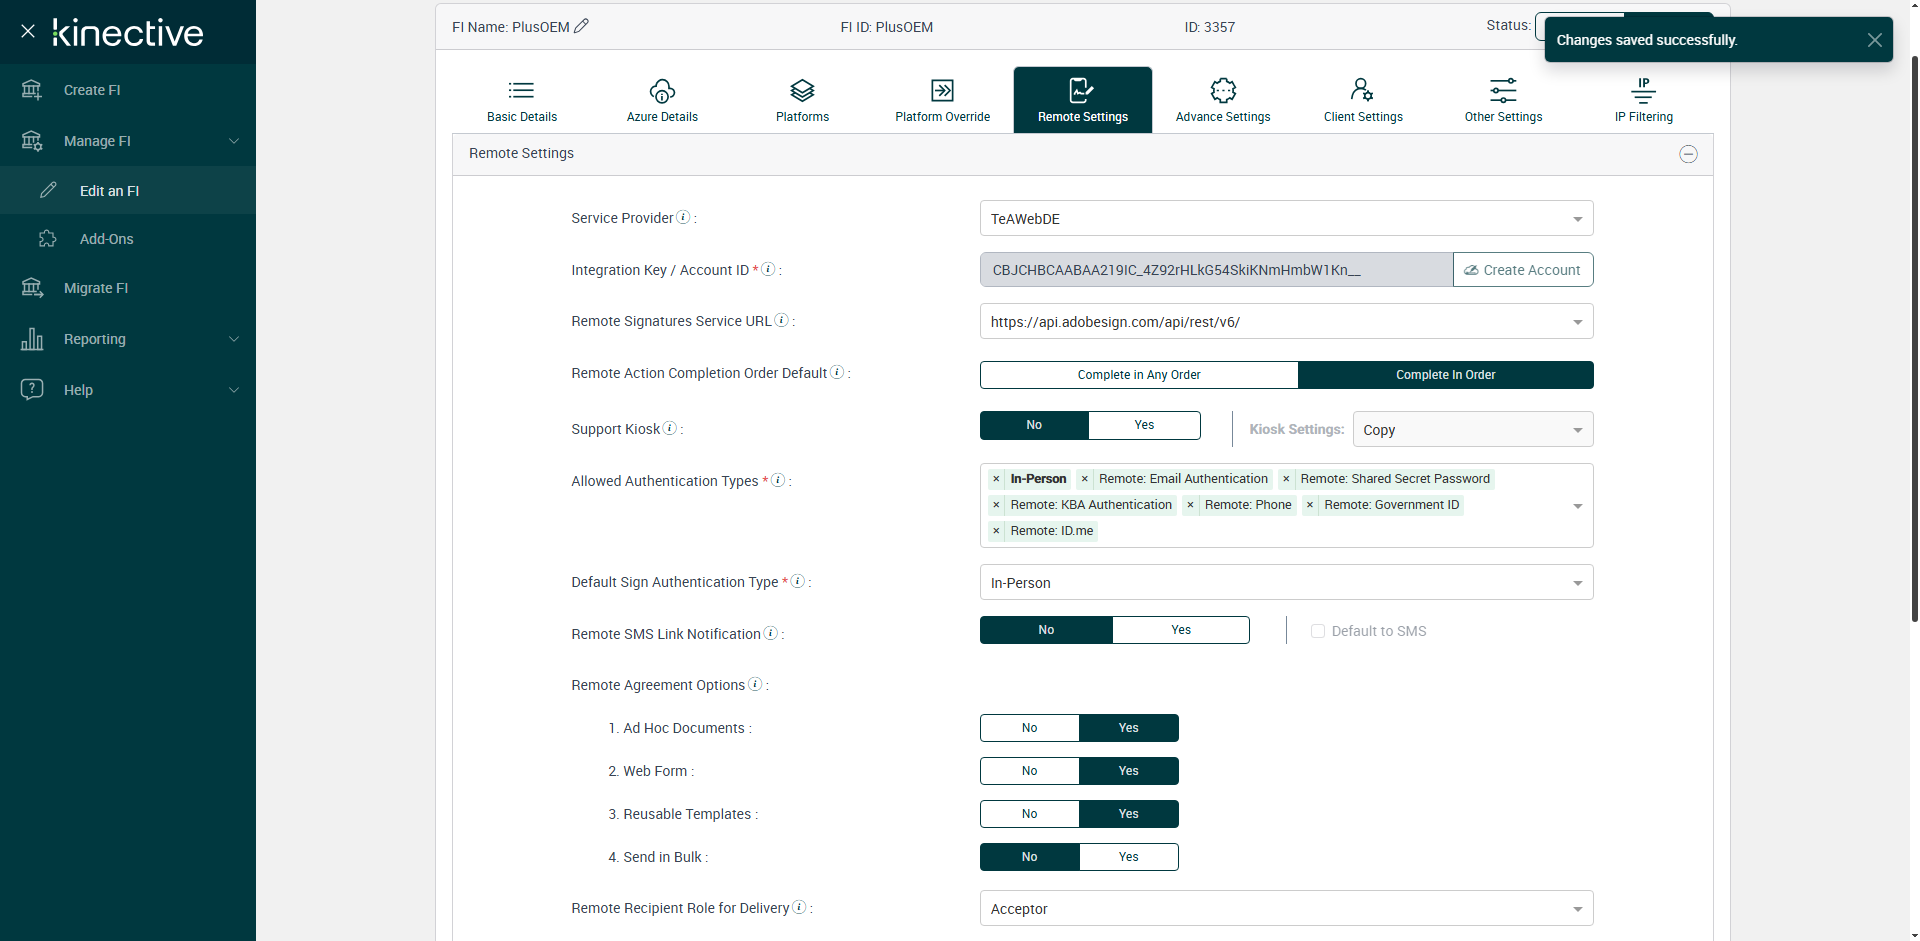The height and width of the screenshot is (941, 1920).
Task: Click the Service Provider info icon
Action: (x=683, y=217)
